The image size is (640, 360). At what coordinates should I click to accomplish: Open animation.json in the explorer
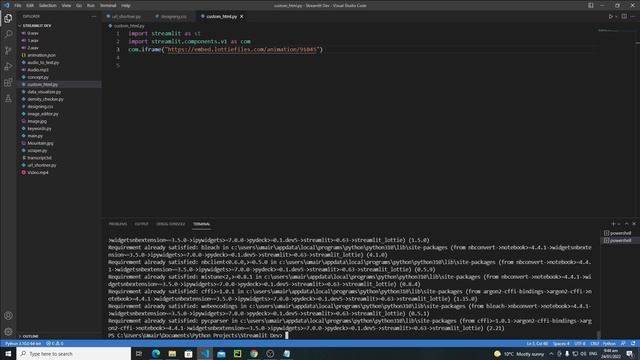coord(42,55)
